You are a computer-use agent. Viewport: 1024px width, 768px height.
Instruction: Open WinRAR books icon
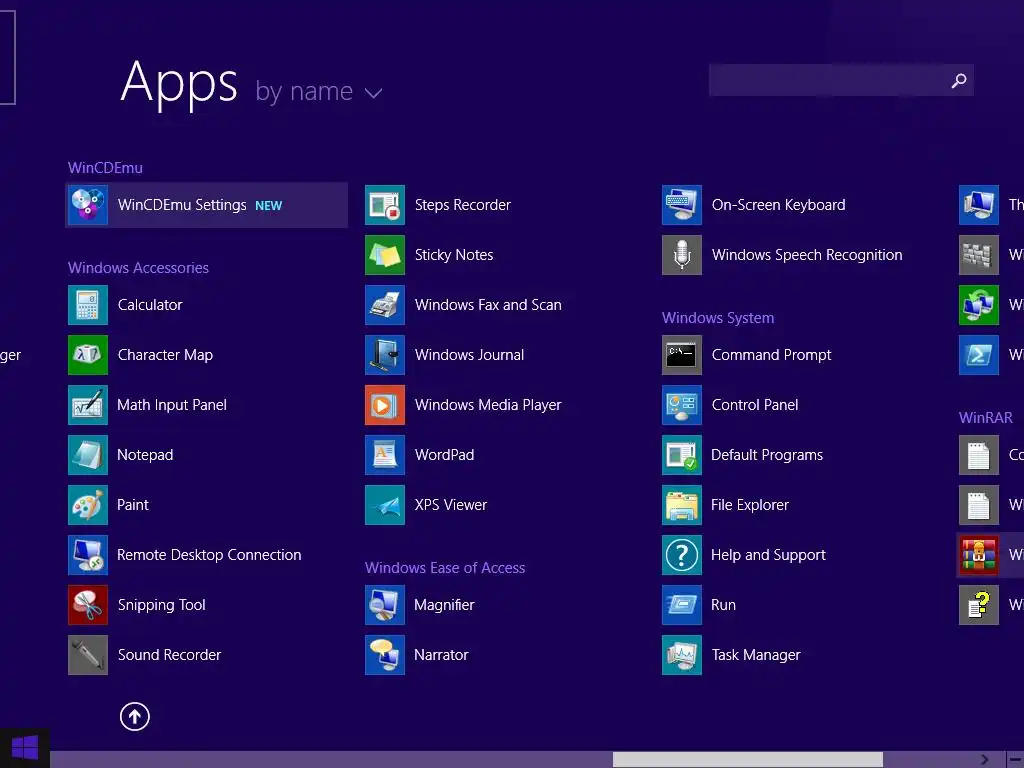pos(978,555)
